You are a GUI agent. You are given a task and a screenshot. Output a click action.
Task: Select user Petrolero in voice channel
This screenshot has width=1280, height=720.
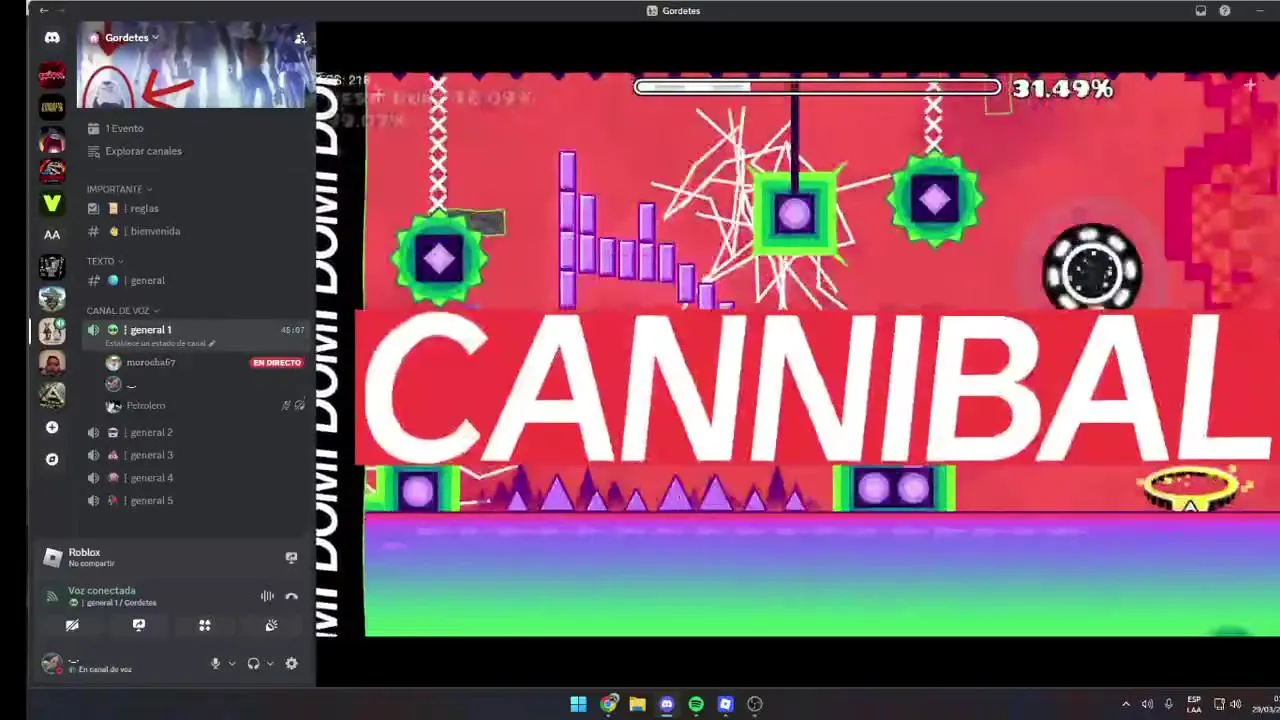pos(146,405)
